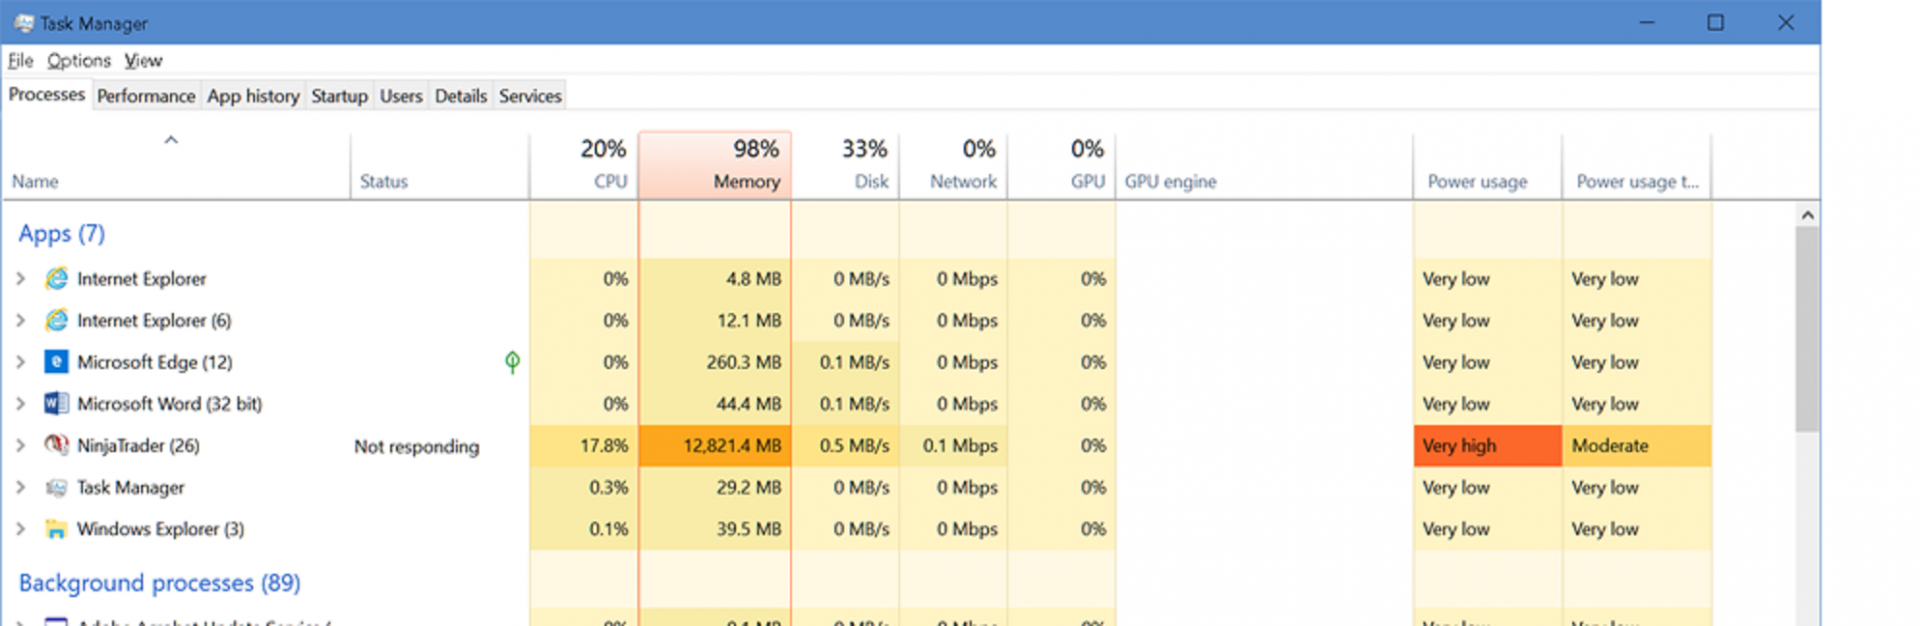The width and height of the screenshot is (1920, 626).
Task: Sort processes by Network column
Action: 954,165
